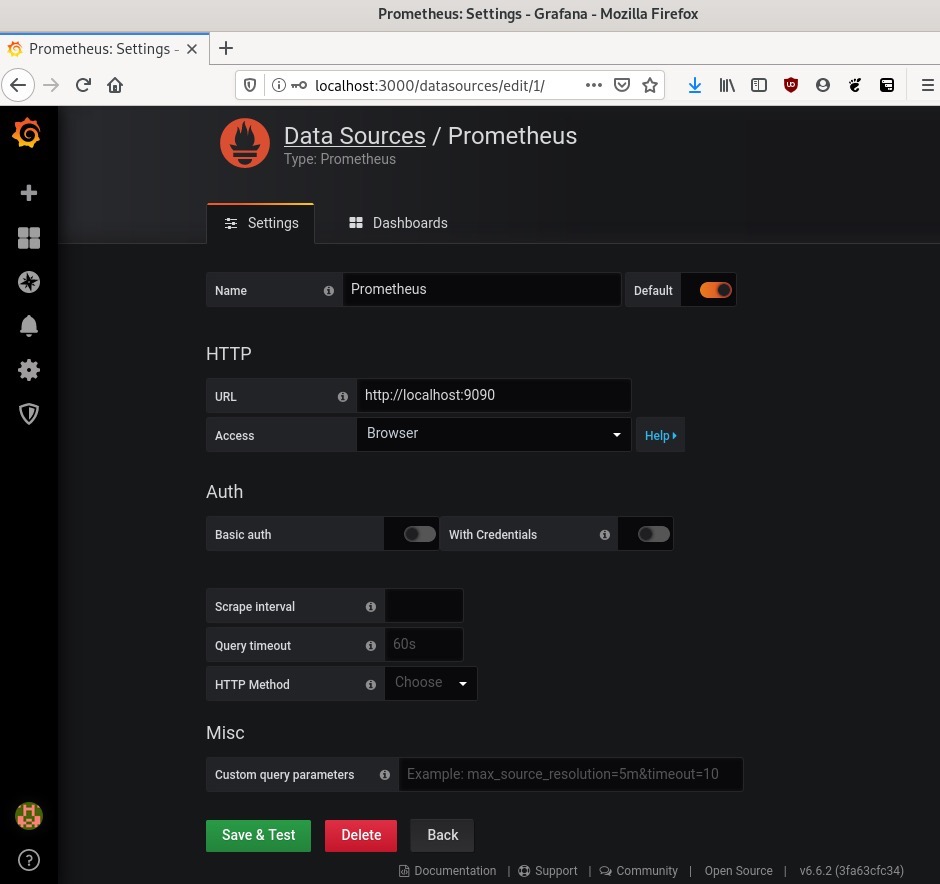
Task: Open a new browser tab
Action: click(226, 48)
